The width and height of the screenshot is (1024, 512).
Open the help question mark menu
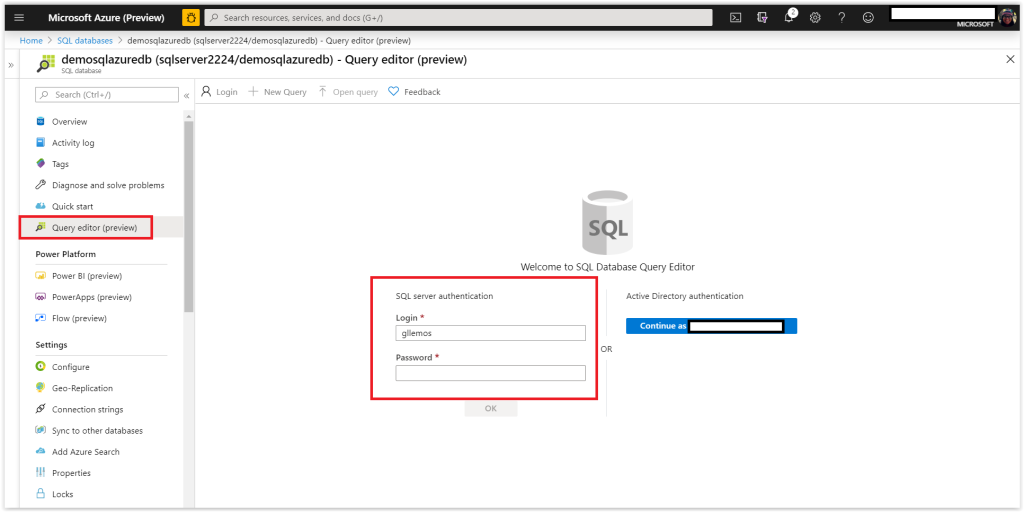842,18
